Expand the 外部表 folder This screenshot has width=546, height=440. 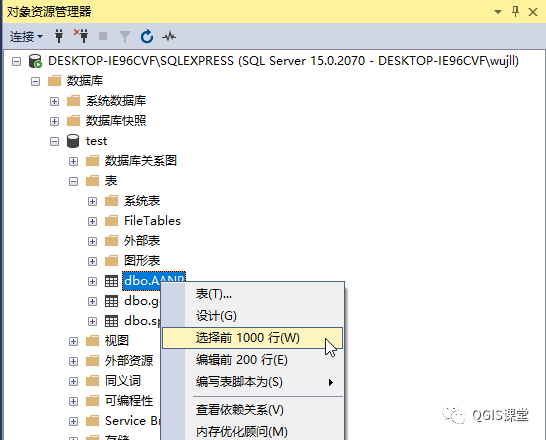(x=92, y=242)
